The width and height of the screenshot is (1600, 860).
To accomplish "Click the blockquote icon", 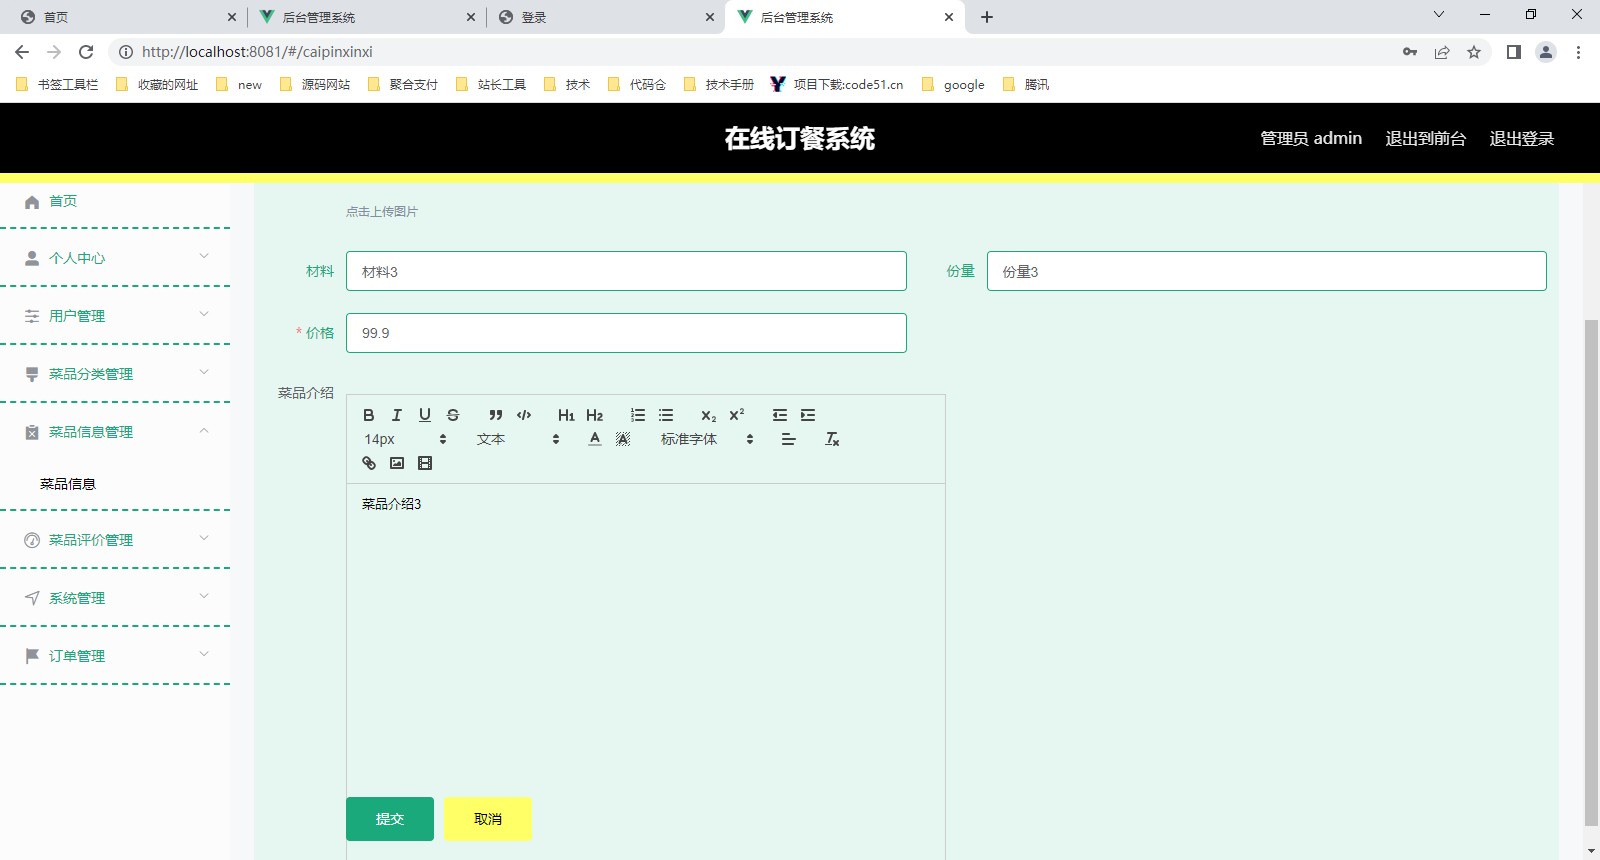I will 495,415.
